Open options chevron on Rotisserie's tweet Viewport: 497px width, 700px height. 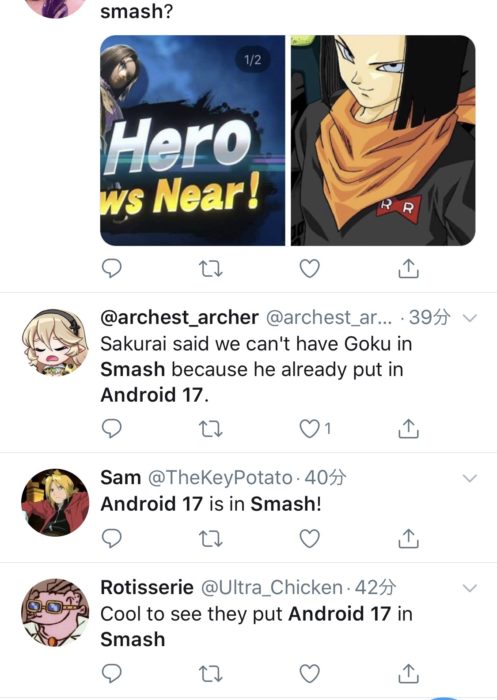point(470,588)
